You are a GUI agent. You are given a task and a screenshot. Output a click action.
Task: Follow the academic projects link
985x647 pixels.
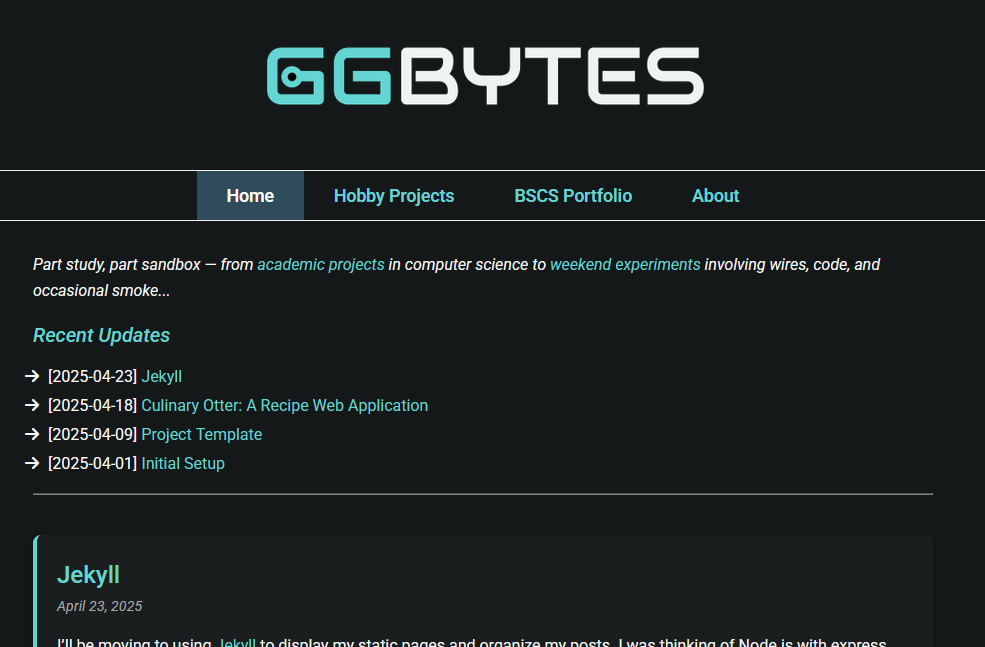tap(321, 264)
